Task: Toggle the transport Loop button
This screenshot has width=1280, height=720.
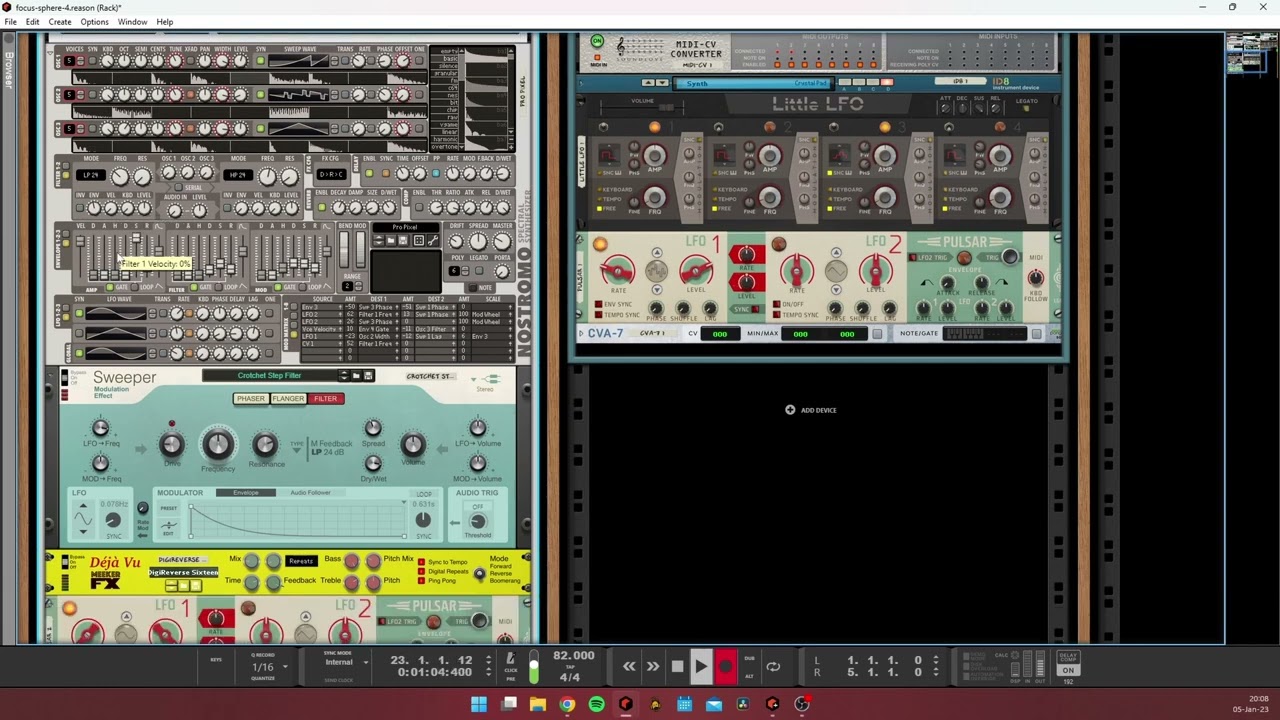Action: (x=773, y=666)
